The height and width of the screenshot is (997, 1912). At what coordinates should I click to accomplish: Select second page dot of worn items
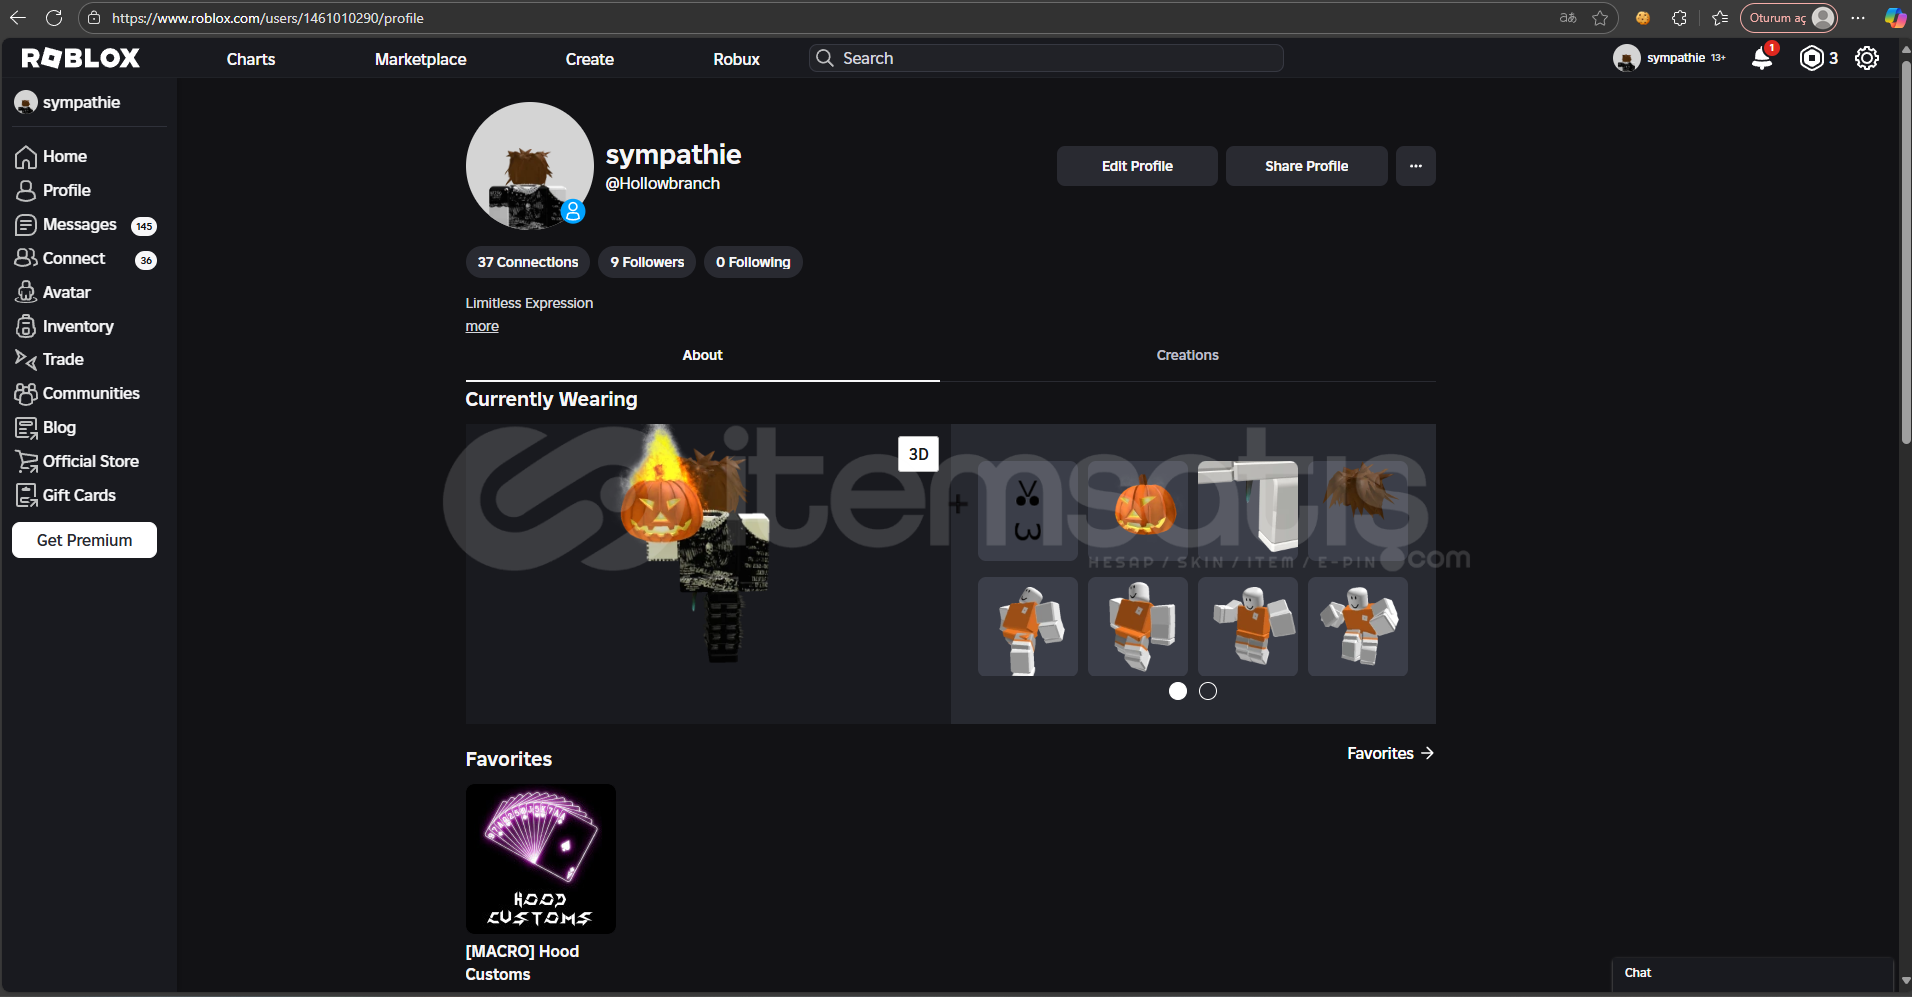1208,691
